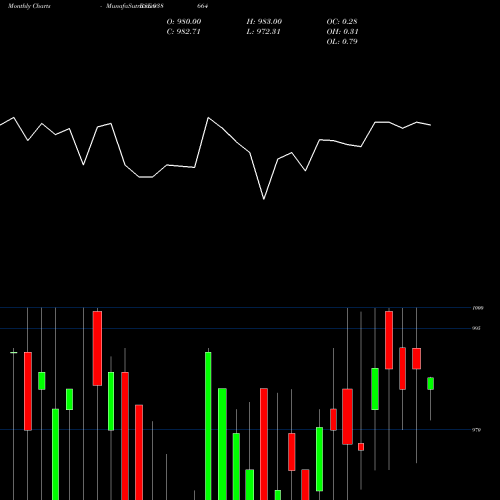
Task: Click the 'Monthly Charts' title text
Action: pyautogui.click(x=29, y=6)
